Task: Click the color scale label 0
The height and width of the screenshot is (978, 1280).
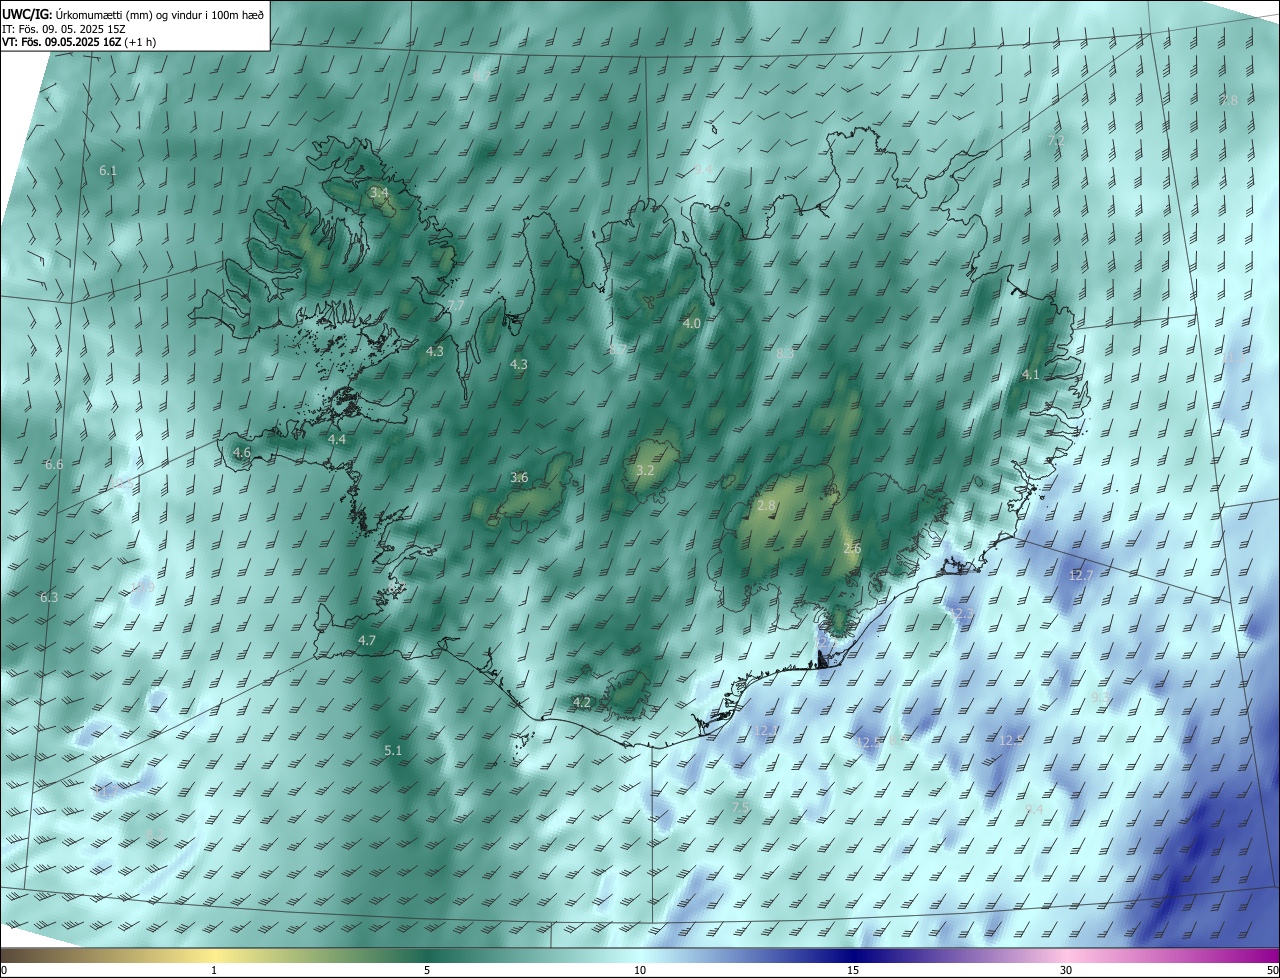Action: click(4, 970)
